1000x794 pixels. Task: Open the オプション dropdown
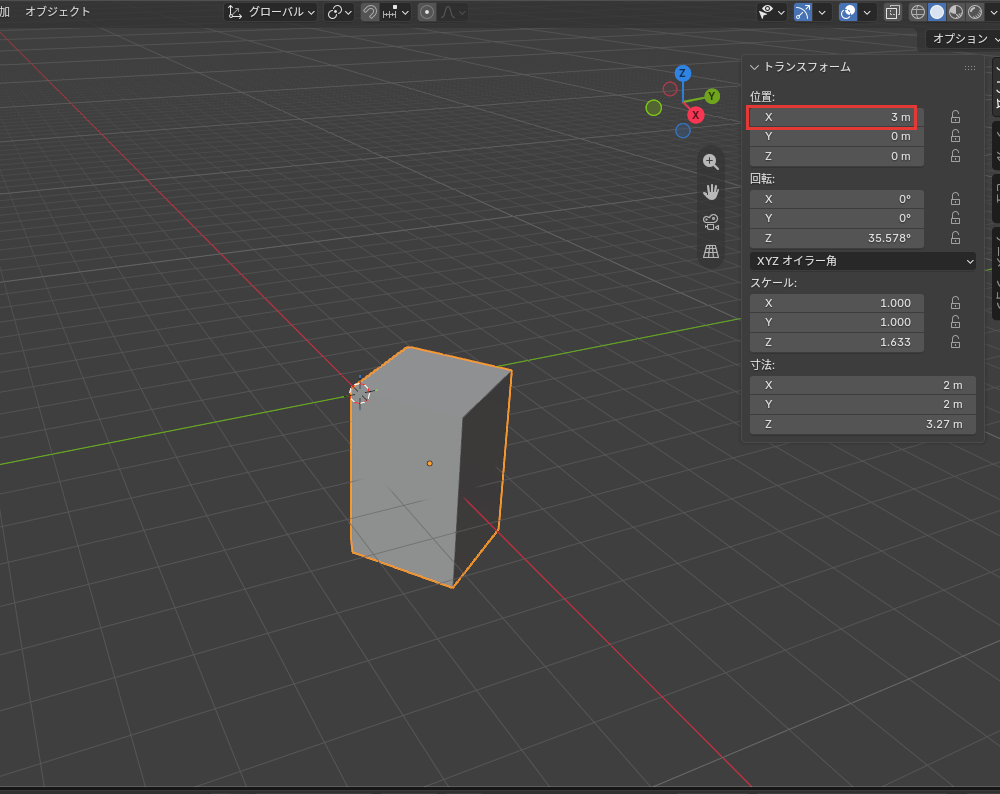pyautogui.click(x=963, y=39)
